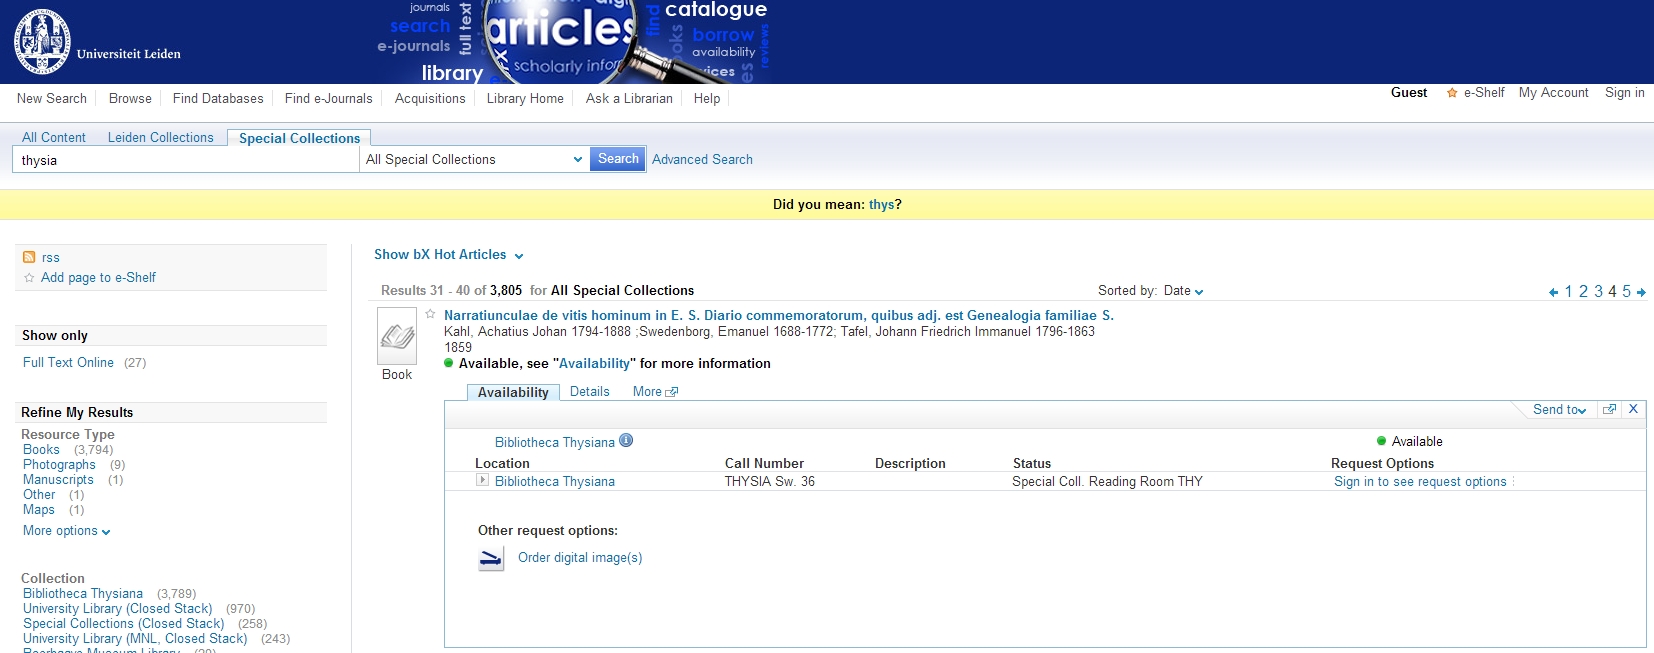Click Sign in link in header
Screen dimensions: 1654x653
[x=1625, y=92]
